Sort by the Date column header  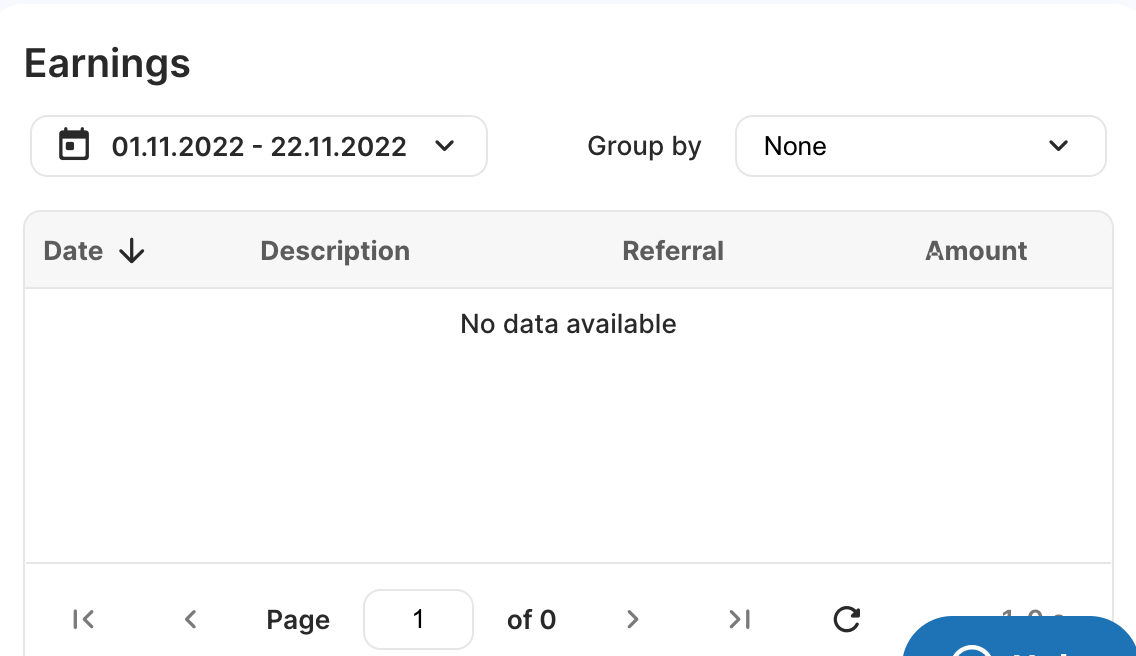click(x=73, y=251)
